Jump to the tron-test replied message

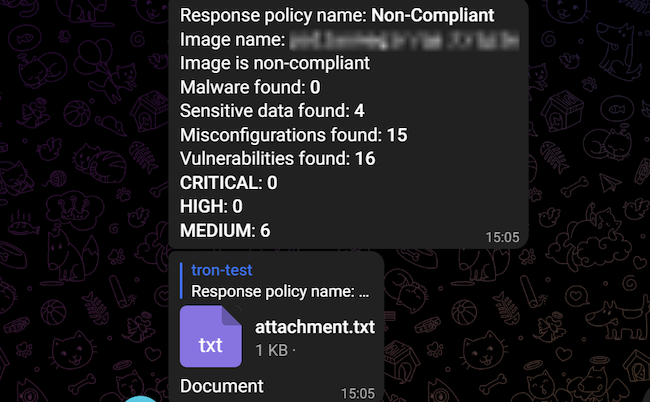click(x=223, y=270)
